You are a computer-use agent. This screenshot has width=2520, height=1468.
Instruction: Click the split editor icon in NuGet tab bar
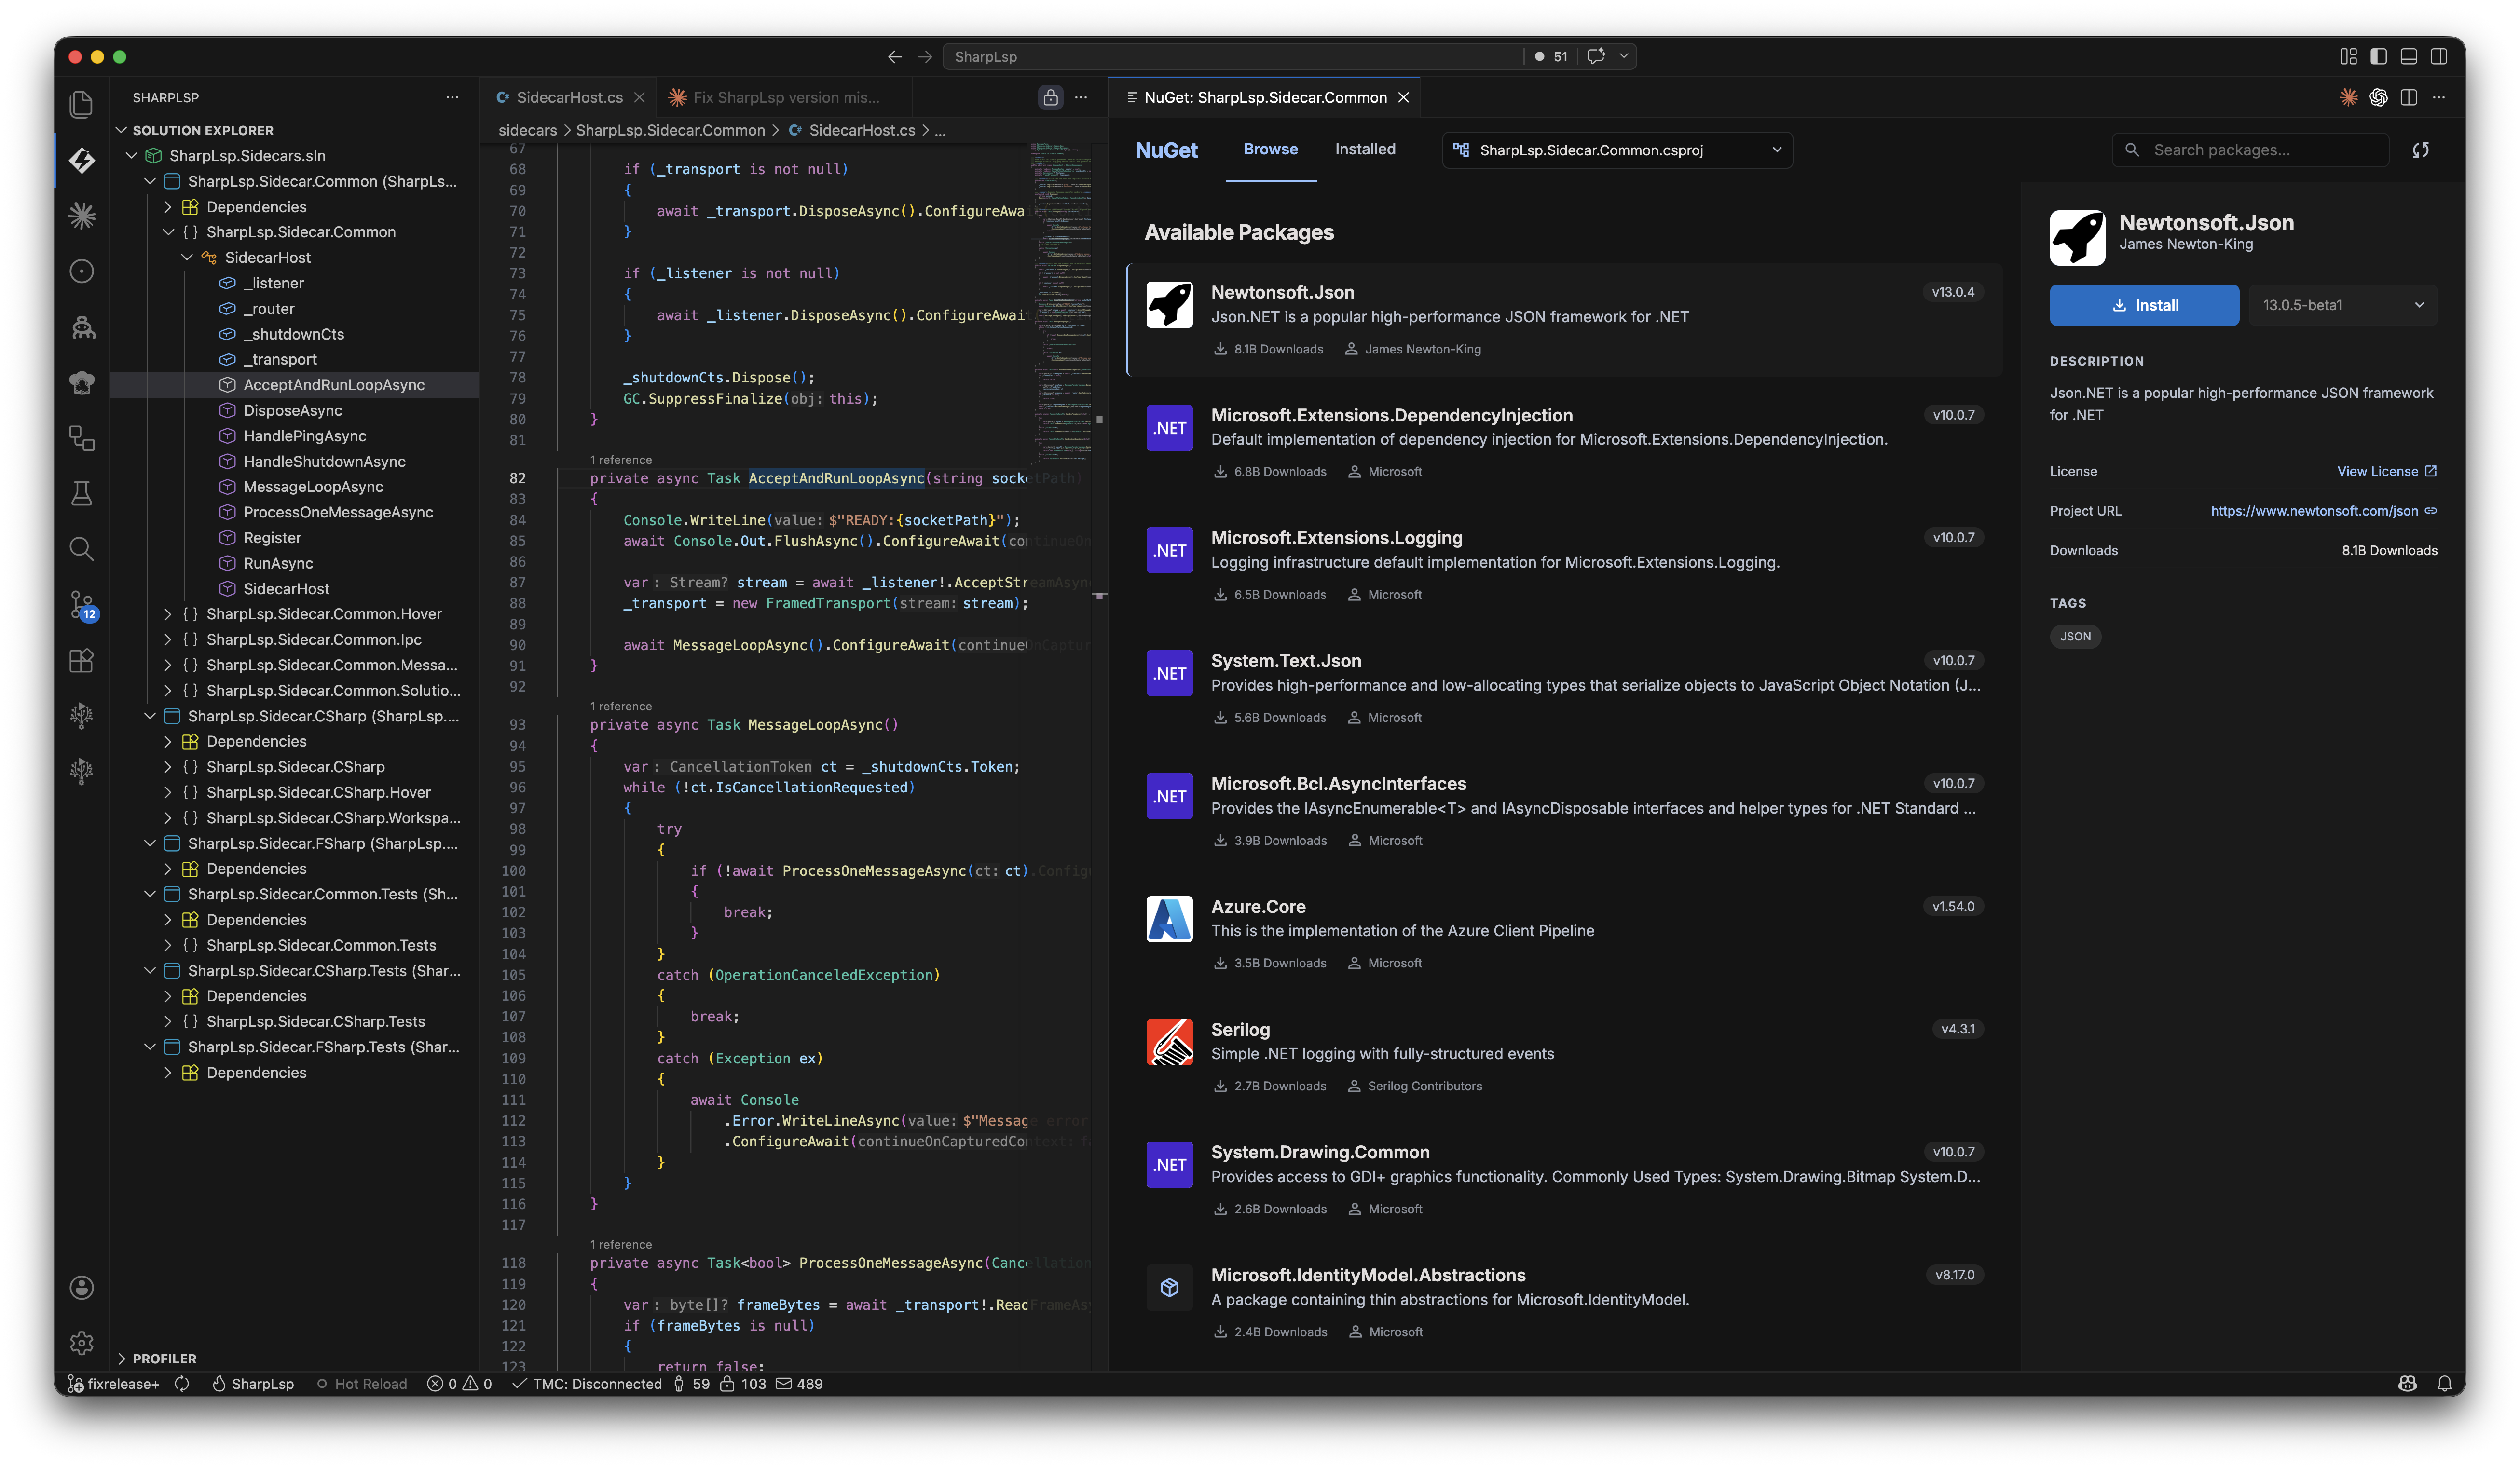pyautogui.click(x=2409, y=97)
